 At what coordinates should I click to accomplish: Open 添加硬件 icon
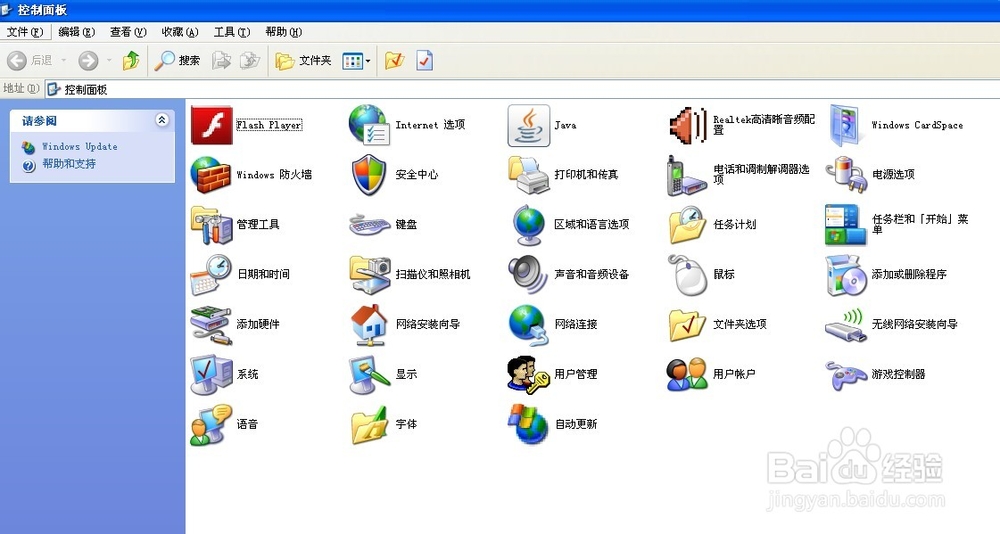click(210, 325)
